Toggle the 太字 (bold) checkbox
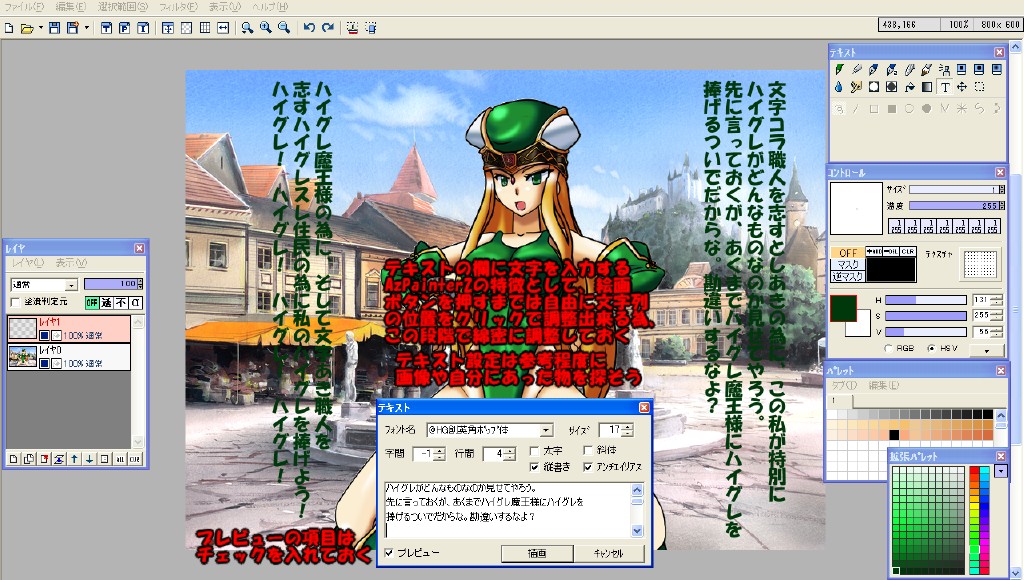The width and height of the screenshot is (1024, 580). click(x=534, y=451)
